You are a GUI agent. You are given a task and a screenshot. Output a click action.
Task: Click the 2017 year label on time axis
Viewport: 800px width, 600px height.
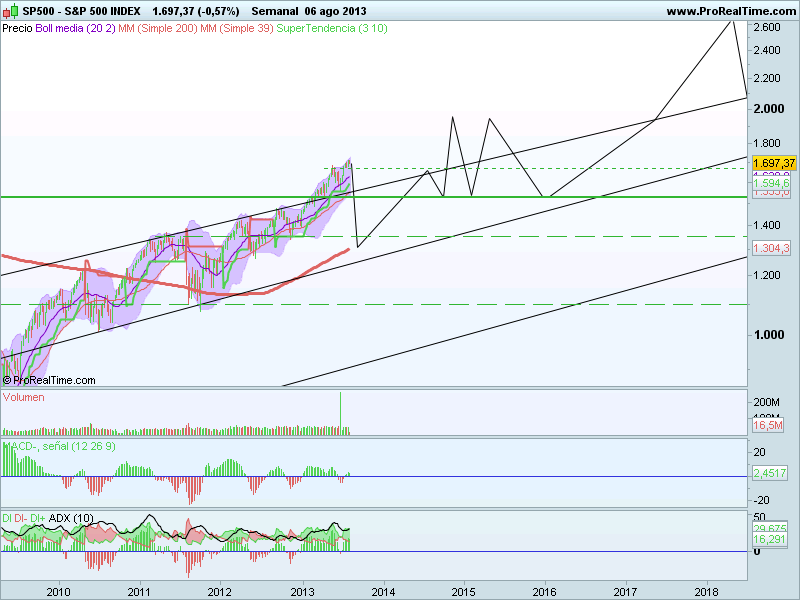coord(626,592)
